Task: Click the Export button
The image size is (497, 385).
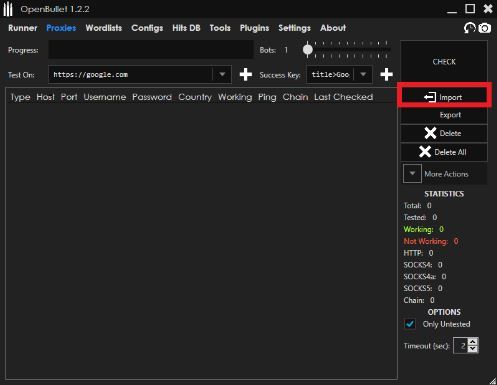Action: coord(444,115)
